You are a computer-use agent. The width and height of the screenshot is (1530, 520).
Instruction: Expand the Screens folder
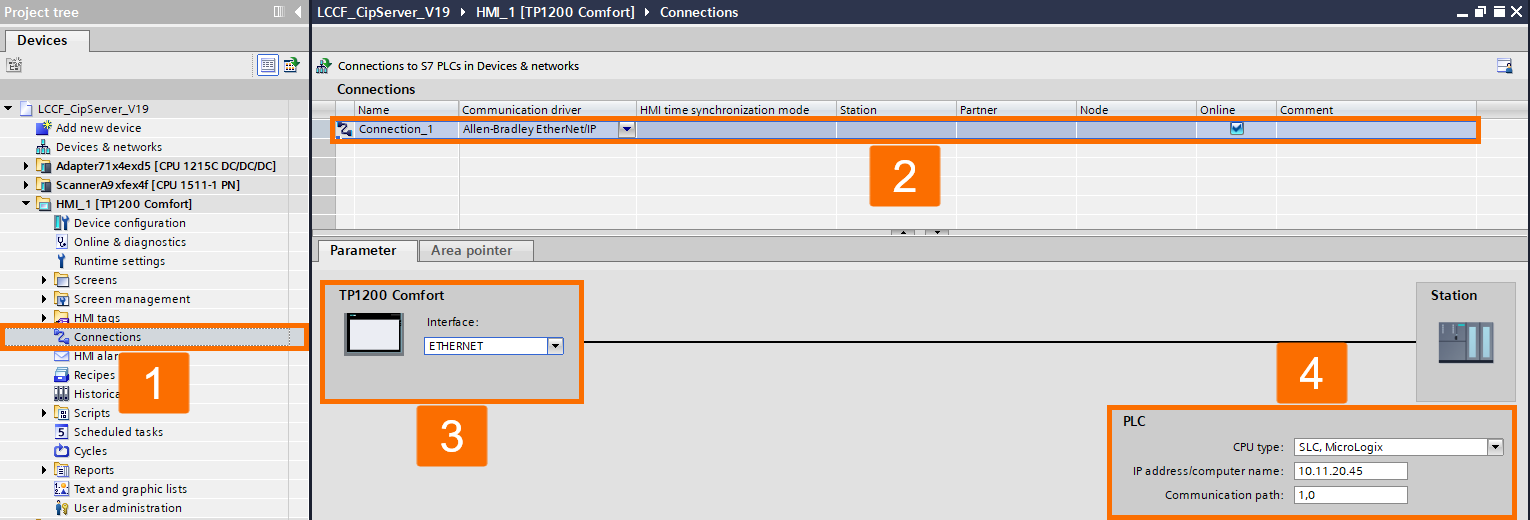pos(44,280)
